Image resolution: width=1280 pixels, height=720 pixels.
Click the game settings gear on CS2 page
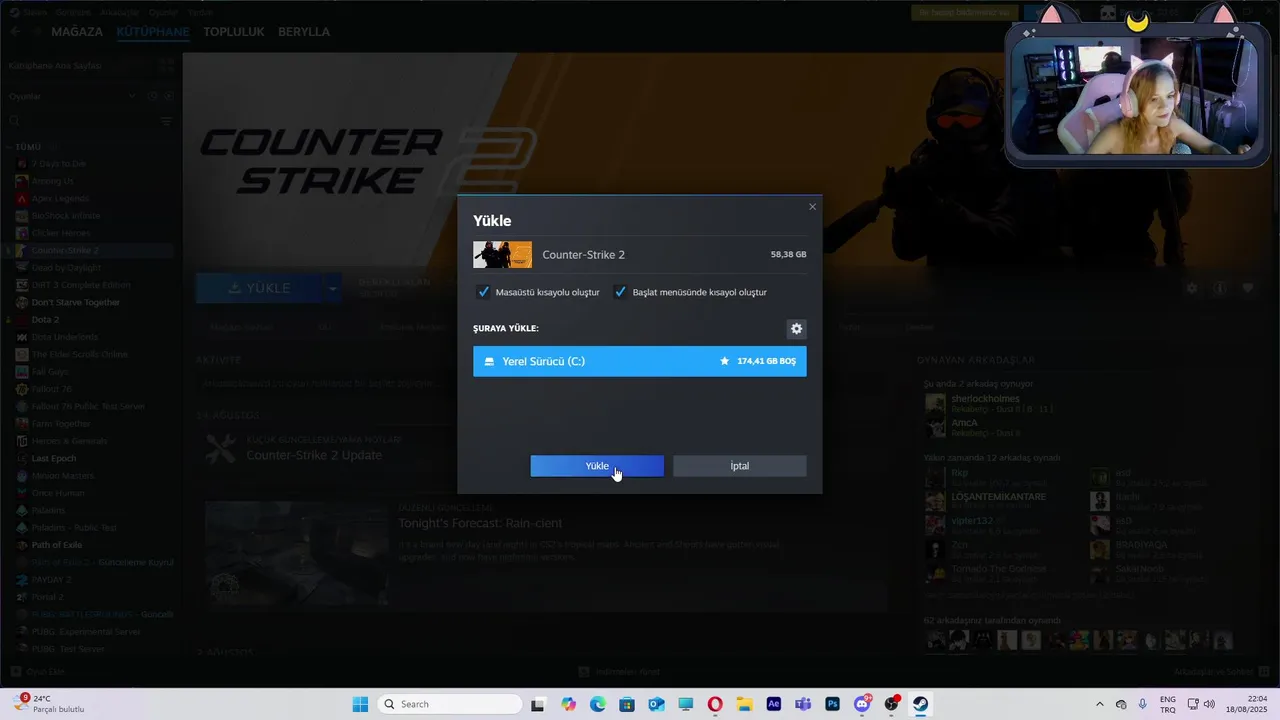1192,288
